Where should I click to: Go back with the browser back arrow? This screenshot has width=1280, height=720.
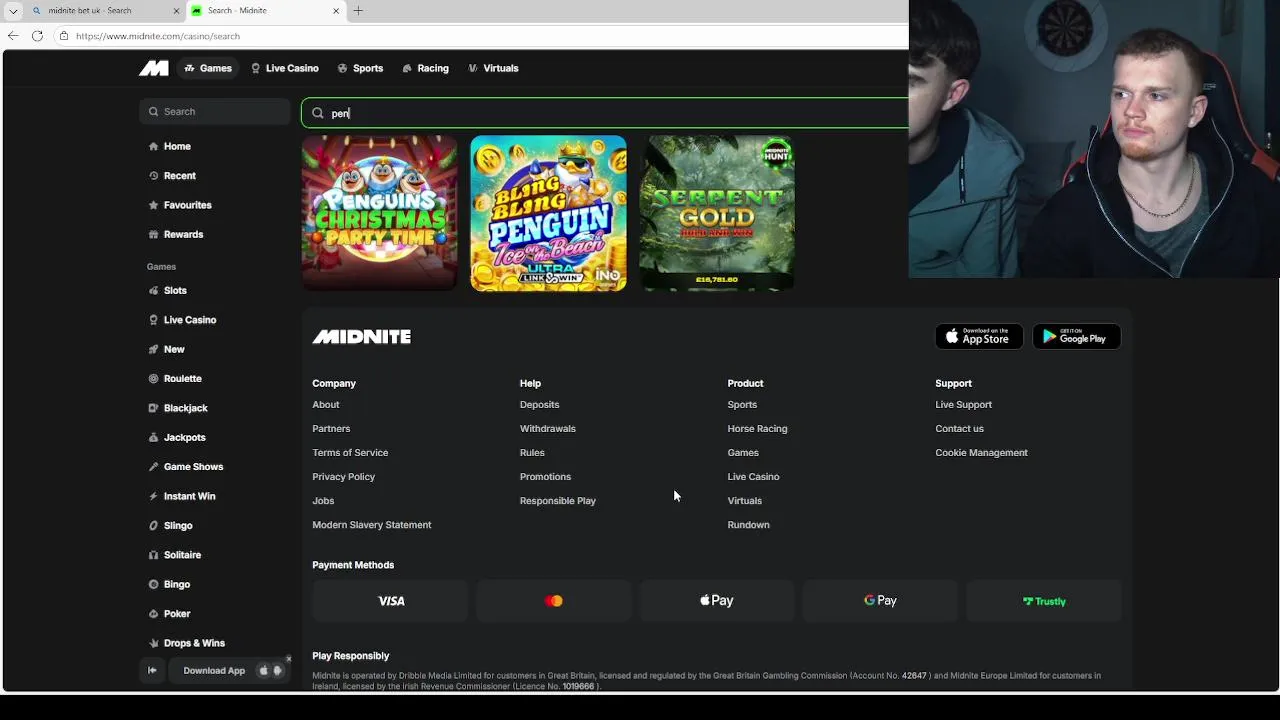click(12, 36)
